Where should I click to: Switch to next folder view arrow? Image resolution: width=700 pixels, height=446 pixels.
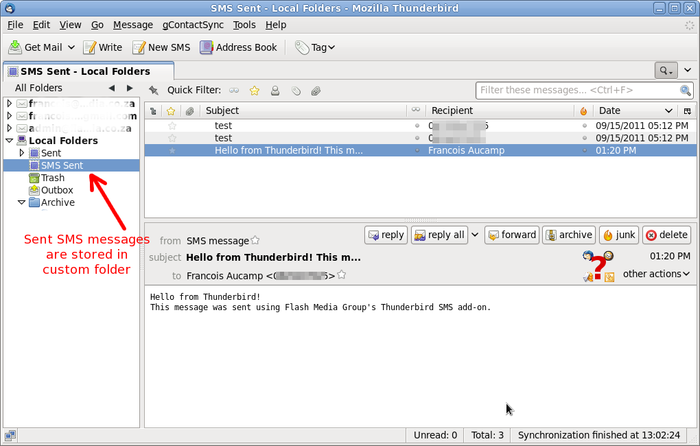pyautogui.click(x=129, y=88)
